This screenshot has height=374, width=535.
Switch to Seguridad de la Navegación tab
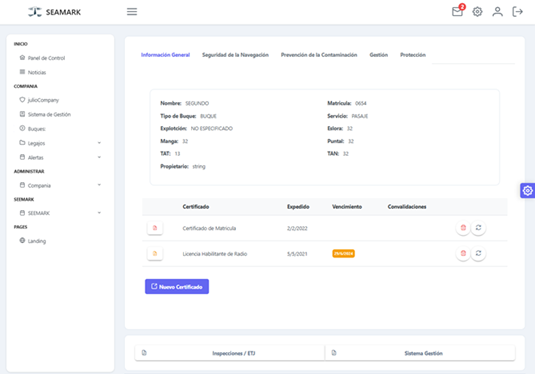[235, 55]
